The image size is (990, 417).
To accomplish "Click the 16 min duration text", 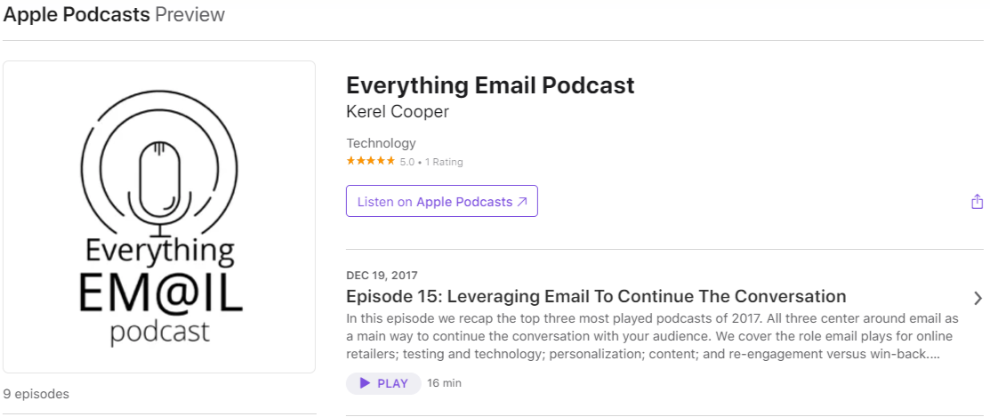I will 444,384.
